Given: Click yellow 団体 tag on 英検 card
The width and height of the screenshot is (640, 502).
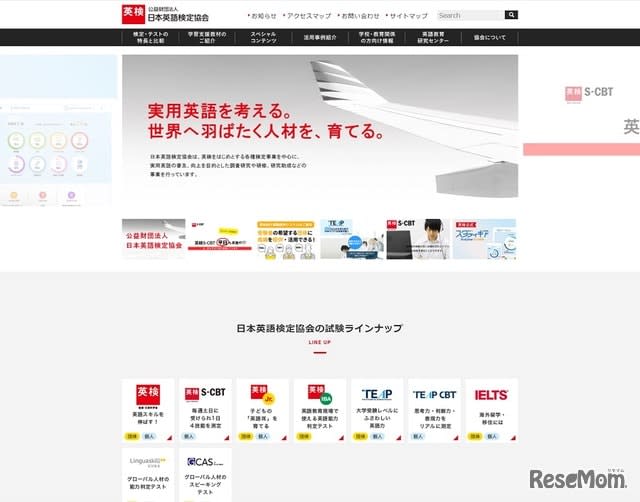Looking at the screenshot, I should 132,436.
